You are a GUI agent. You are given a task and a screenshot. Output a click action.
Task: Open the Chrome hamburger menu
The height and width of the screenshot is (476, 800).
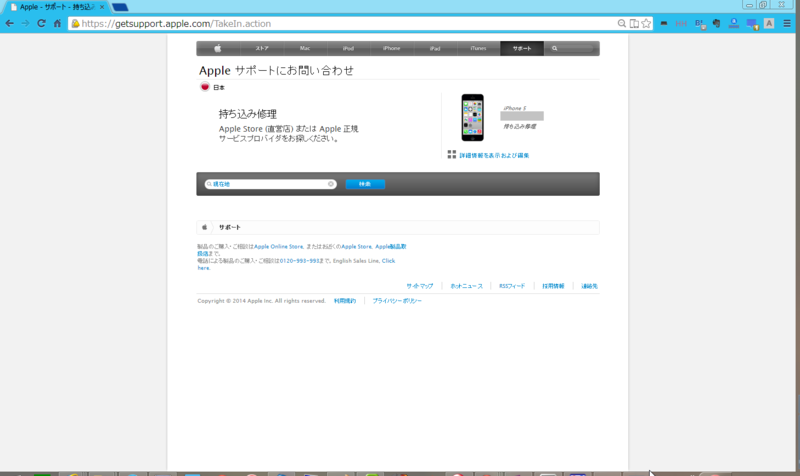coord(787,23)
